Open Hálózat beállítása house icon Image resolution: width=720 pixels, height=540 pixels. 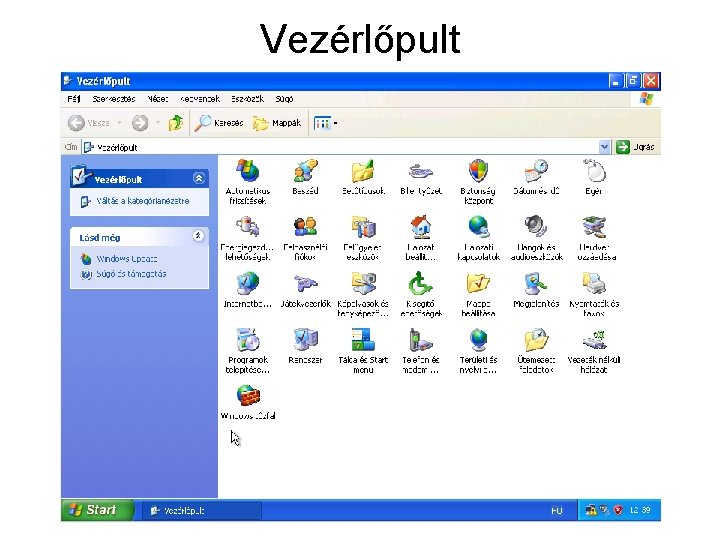pyautogui.click(x=421, y=227)
